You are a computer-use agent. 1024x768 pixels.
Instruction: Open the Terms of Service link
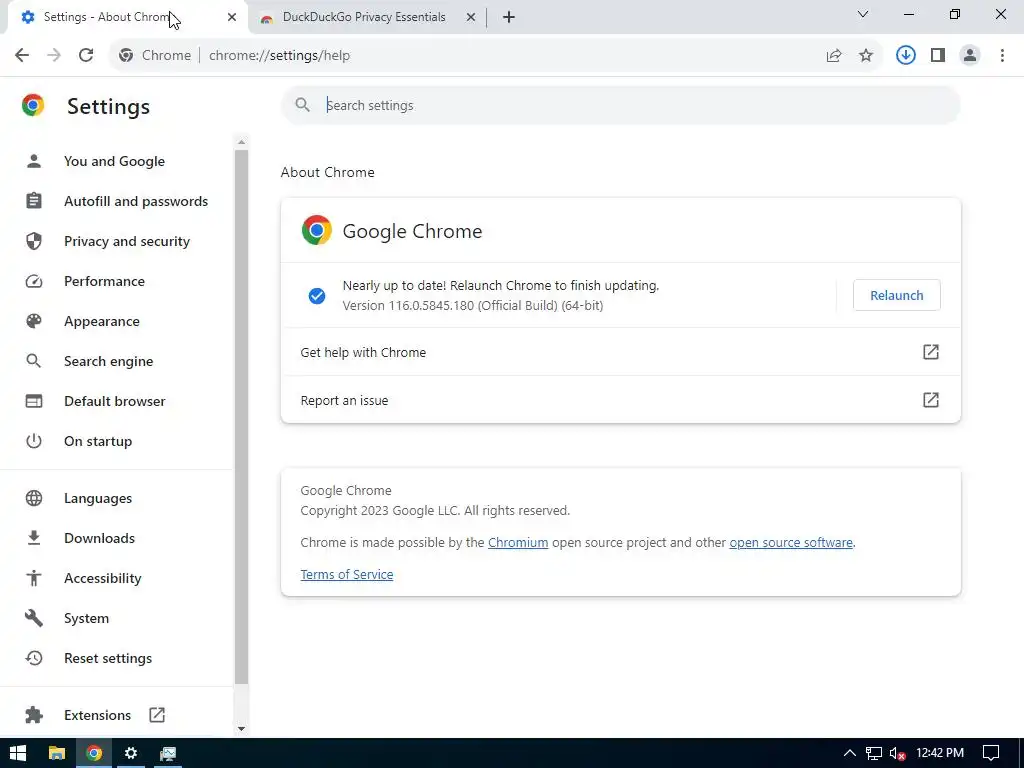click(x=347, y=575)
